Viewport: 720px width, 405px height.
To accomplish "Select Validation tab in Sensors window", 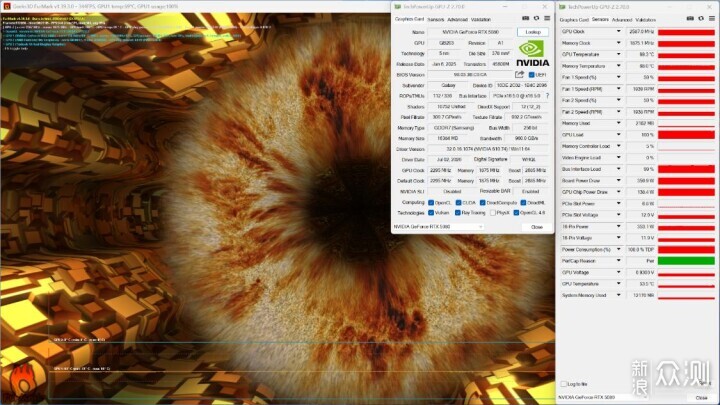I will (x=646, y=20).
